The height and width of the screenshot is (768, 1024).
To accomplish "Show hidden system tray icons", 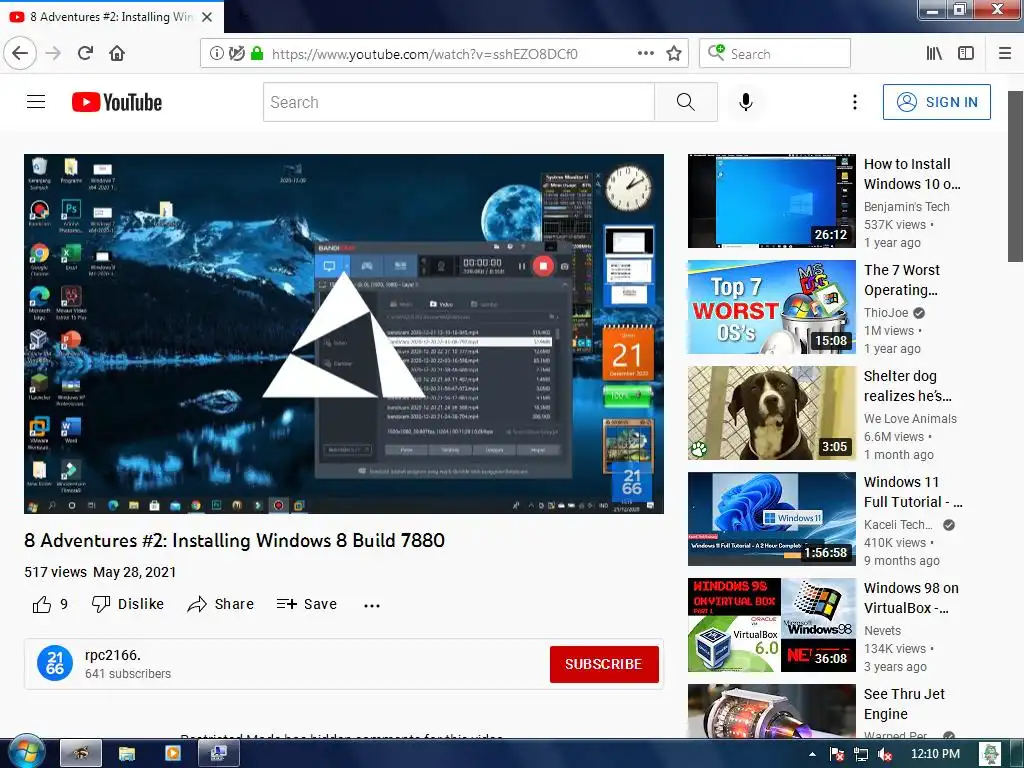I will coord(812,754).
